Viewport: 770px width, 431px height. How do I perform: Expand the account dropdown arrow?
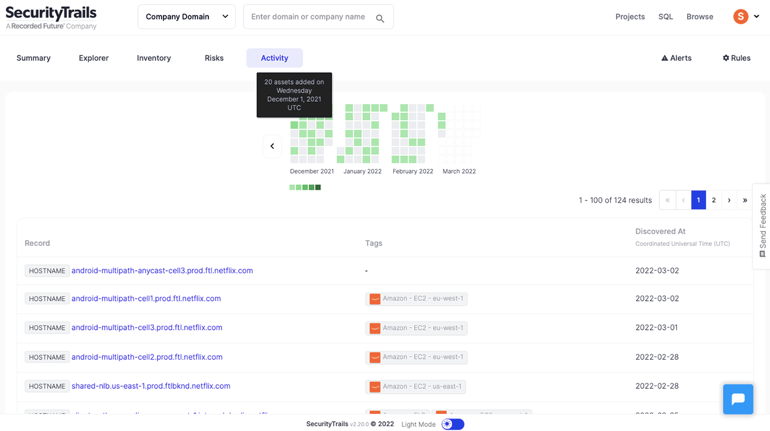[757, 16]
